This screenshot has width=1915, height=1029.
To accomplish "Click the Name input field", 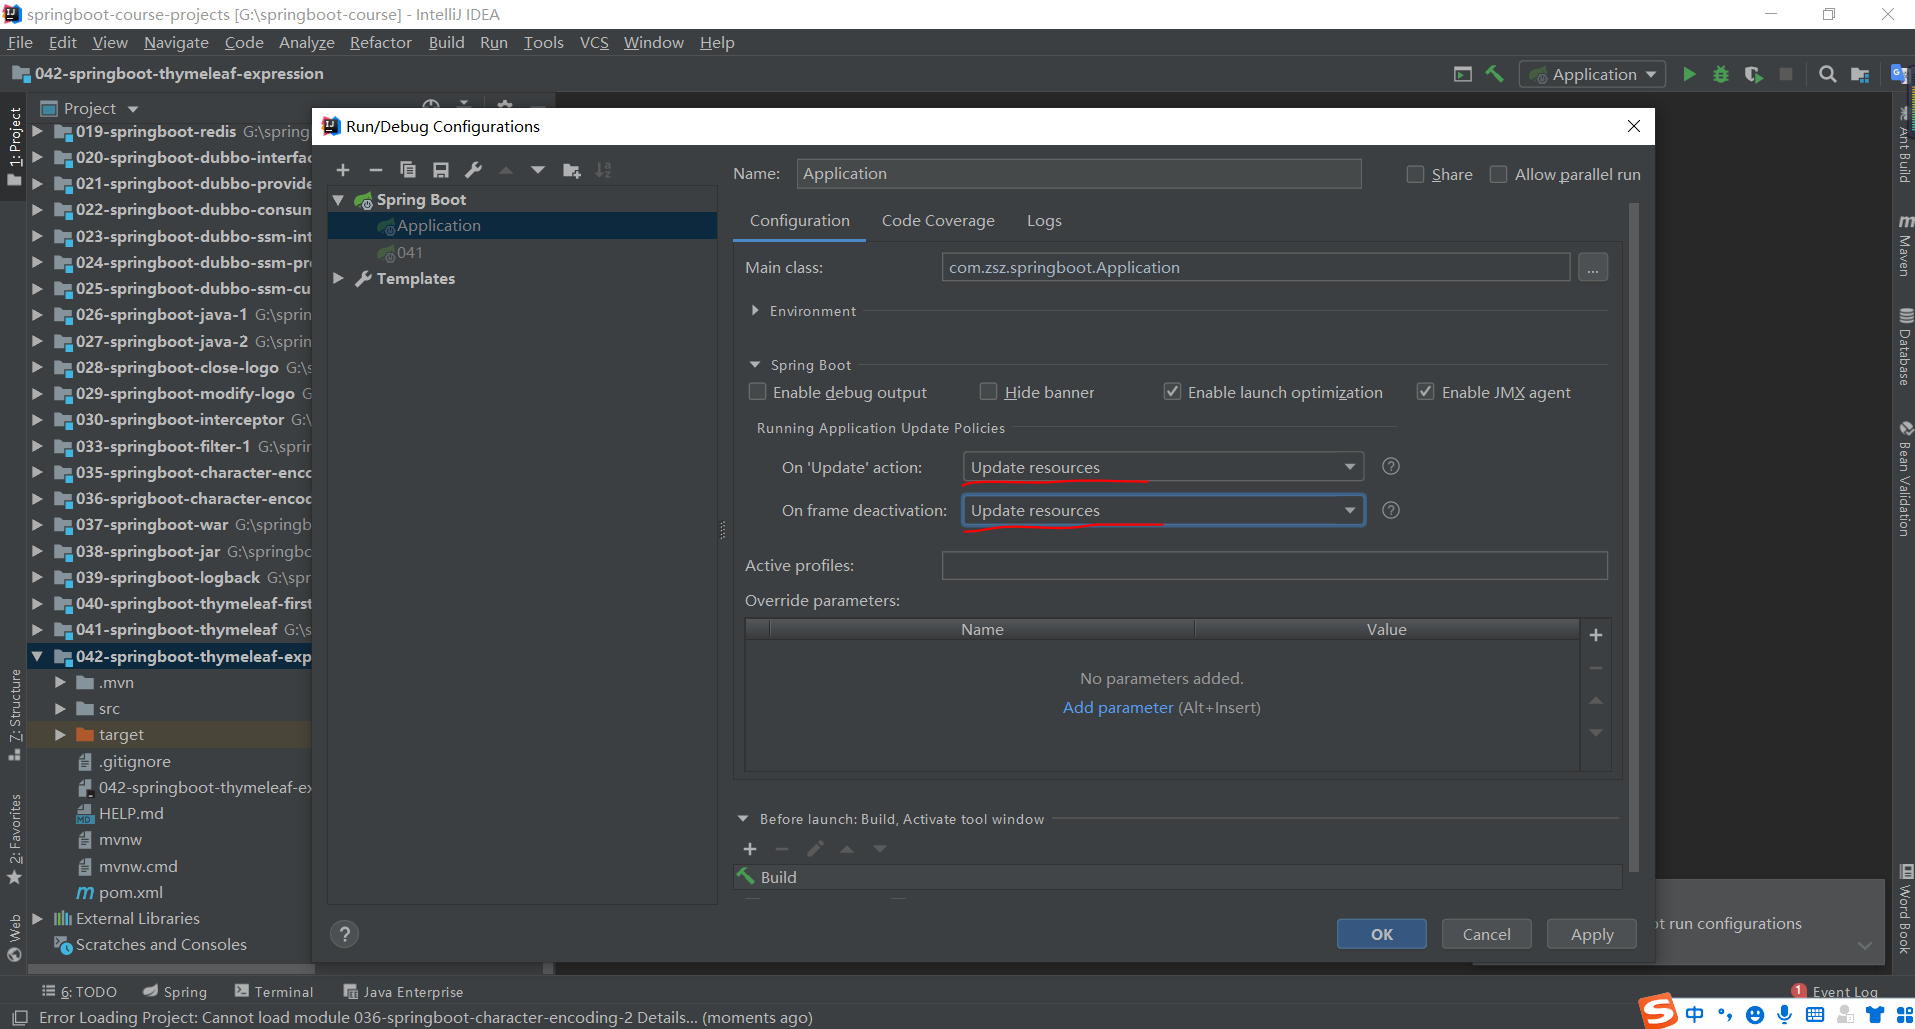I will point(1079,174).
